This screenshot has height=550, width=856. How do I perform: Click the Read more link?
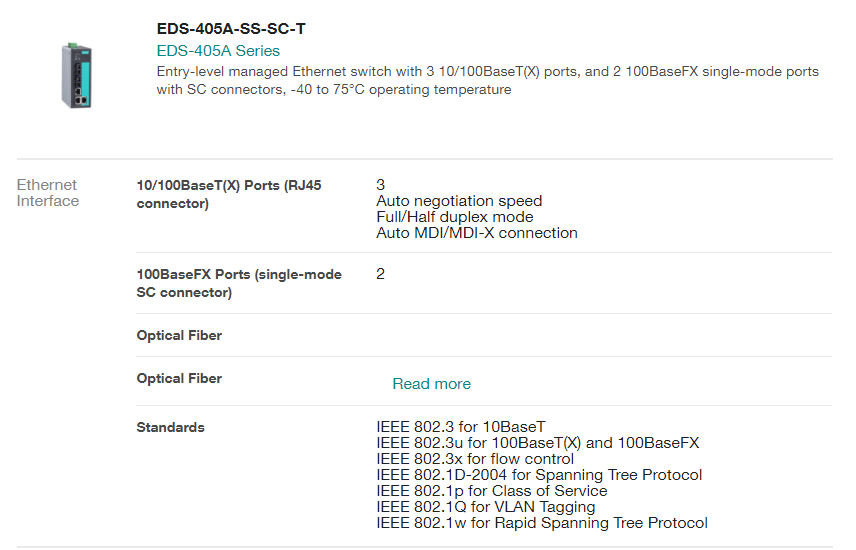point(431,384)
